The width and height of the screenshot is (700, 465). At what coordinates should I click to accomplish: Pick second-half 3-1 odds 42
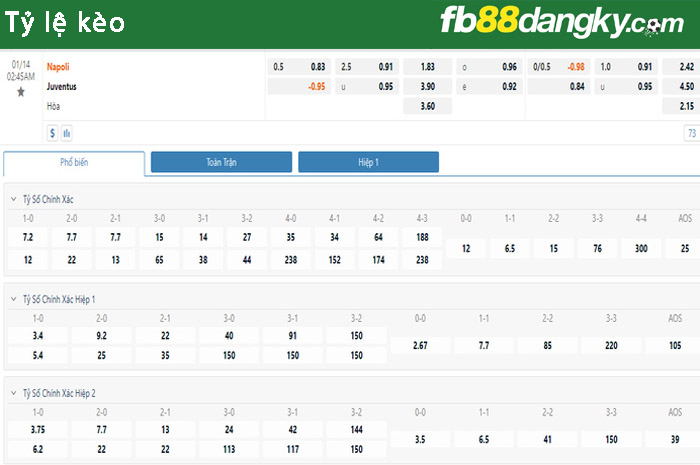point(292,430)
